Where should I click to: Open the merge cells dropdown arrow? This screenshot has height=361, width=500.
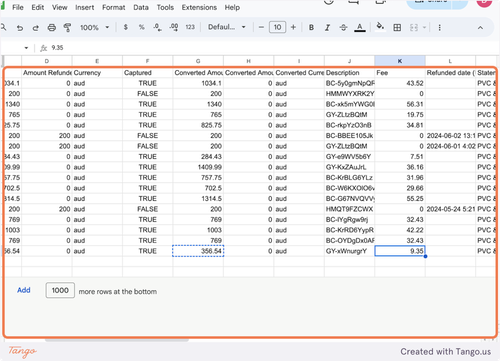coord(424,28)
